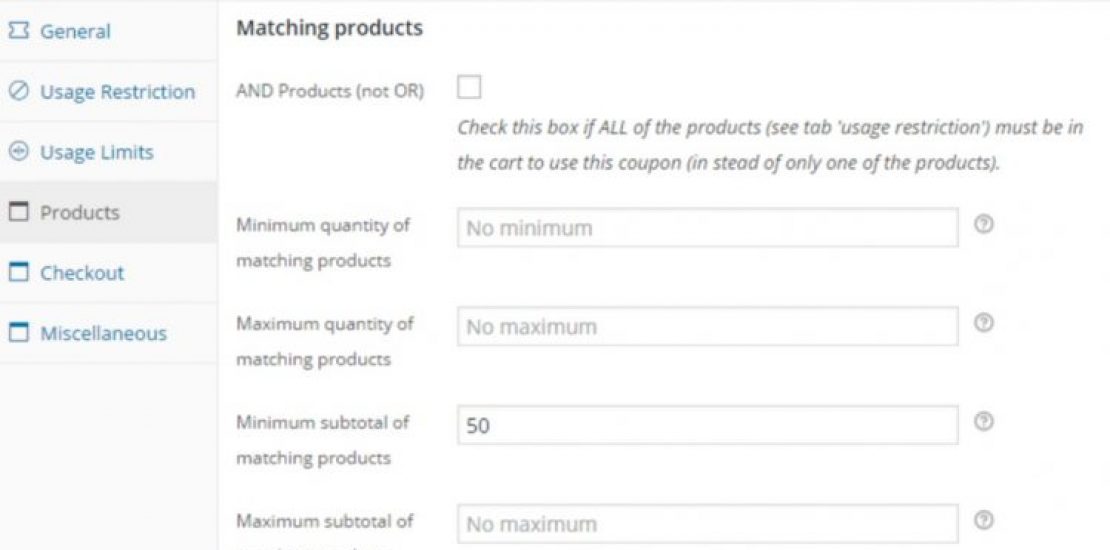This screenshot has height=550, width=1110.
Task: Click the Usage Limits circle icon
Action: coord(17,152)
